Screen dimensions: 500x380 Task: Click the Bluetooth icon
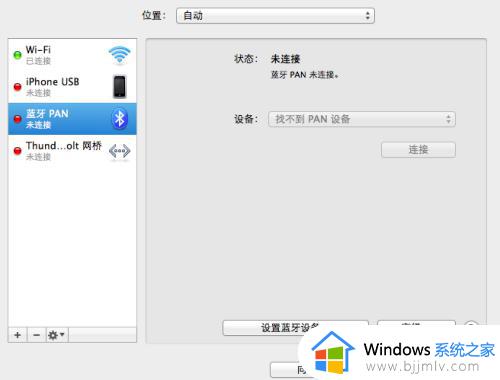[119, 119]
